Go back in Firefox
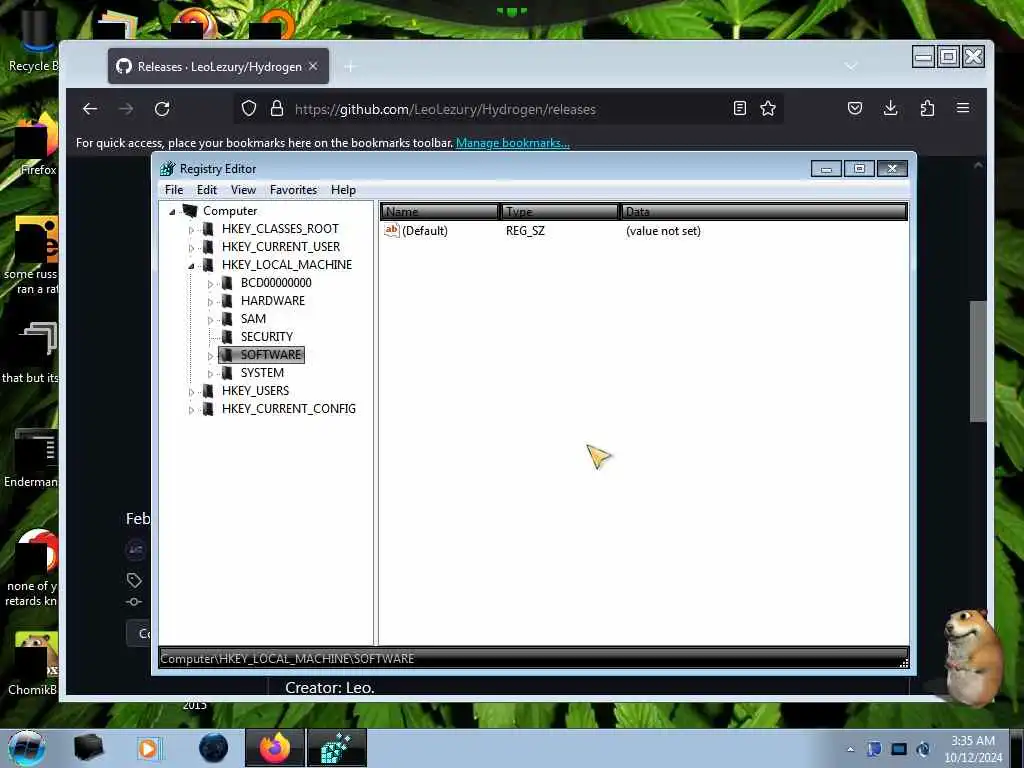Viewport: 1024px width, 768px height. coord(90,109)
